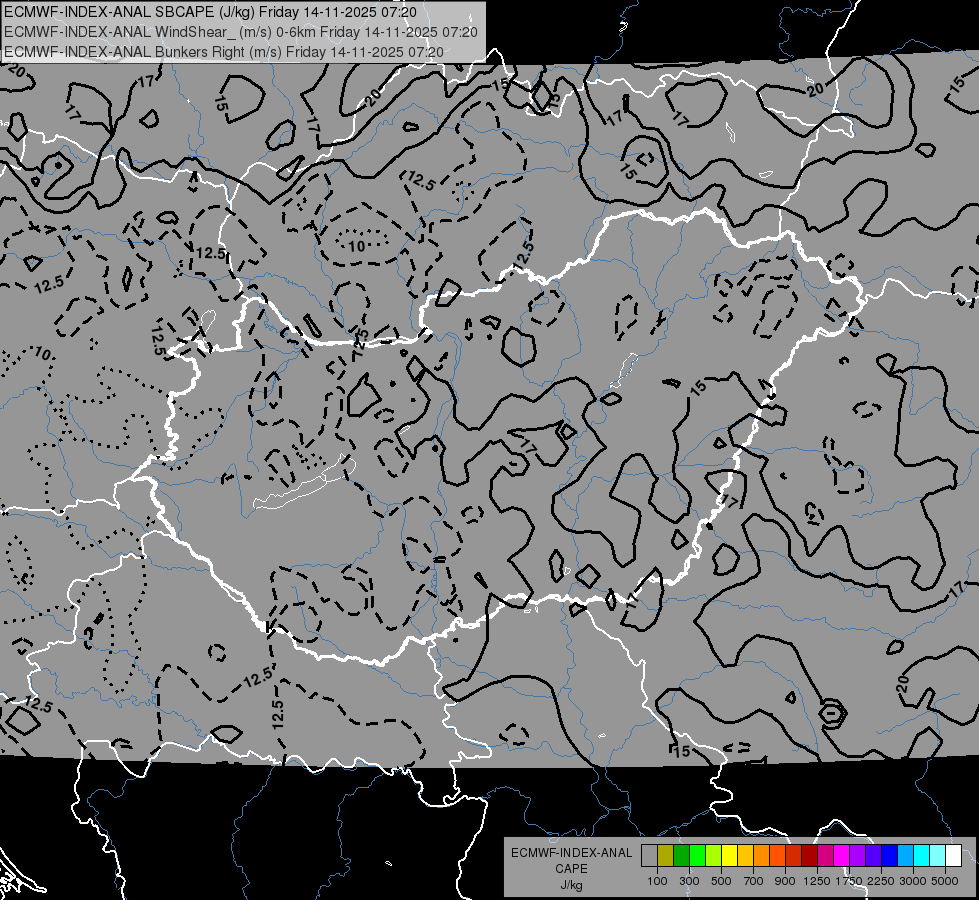Select the sky blue legend swatch
979x900 pixels.
[x=905, y=856]
